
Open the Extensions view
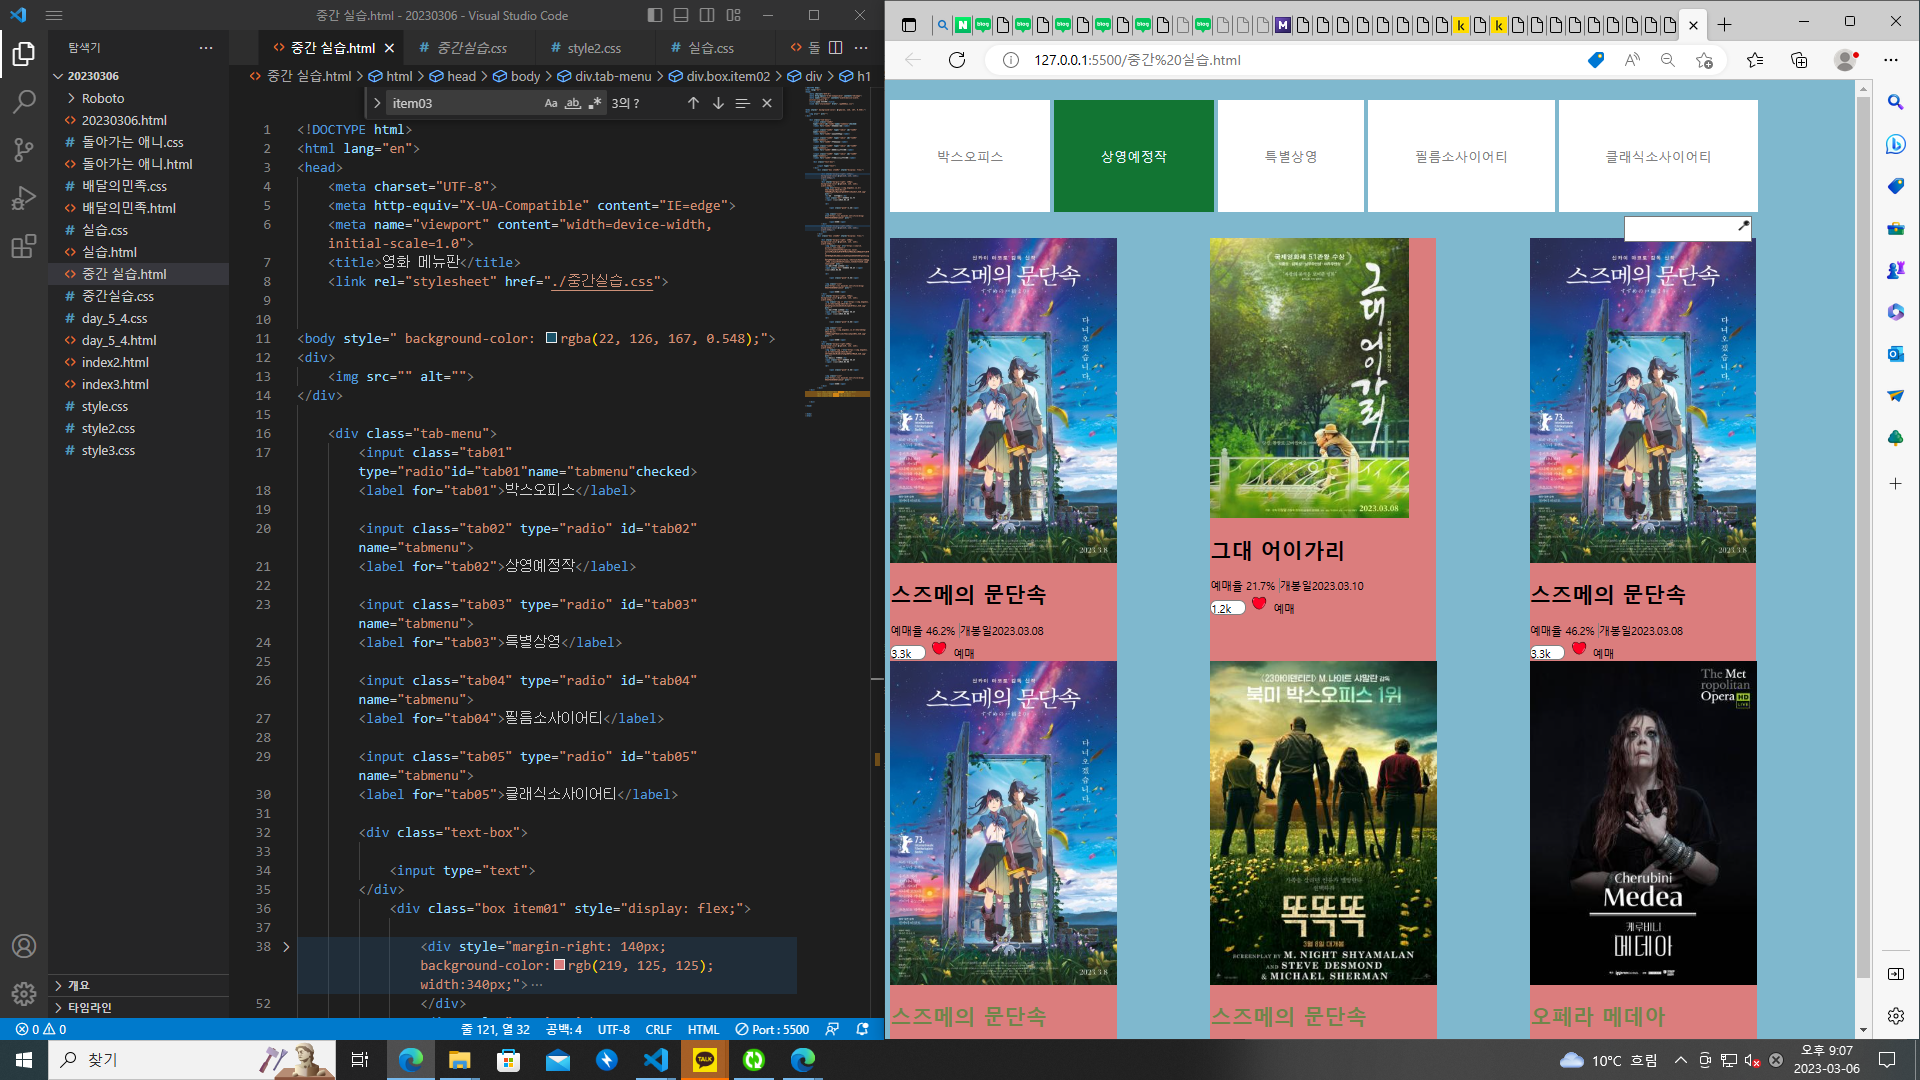tap(24, 246)
